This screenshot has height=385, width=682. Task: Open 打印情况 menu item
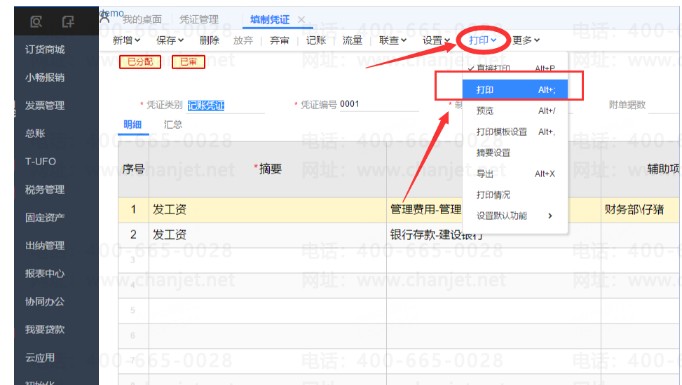click(x=515, y=194)
